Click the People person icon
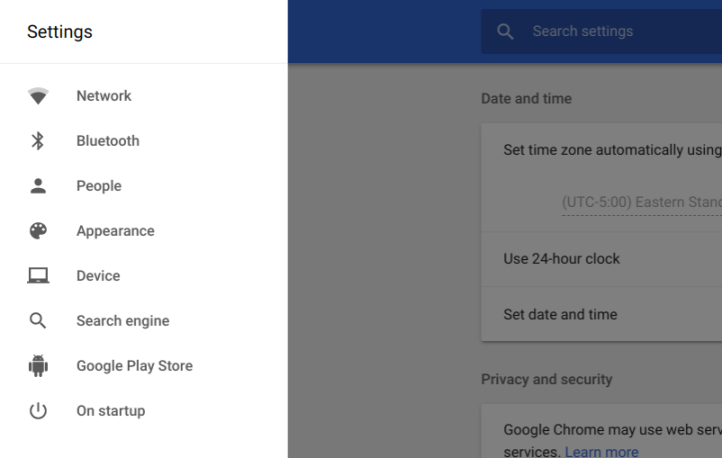Image resolution: width=722 pixels, height=458 pixels. [38, 186]
